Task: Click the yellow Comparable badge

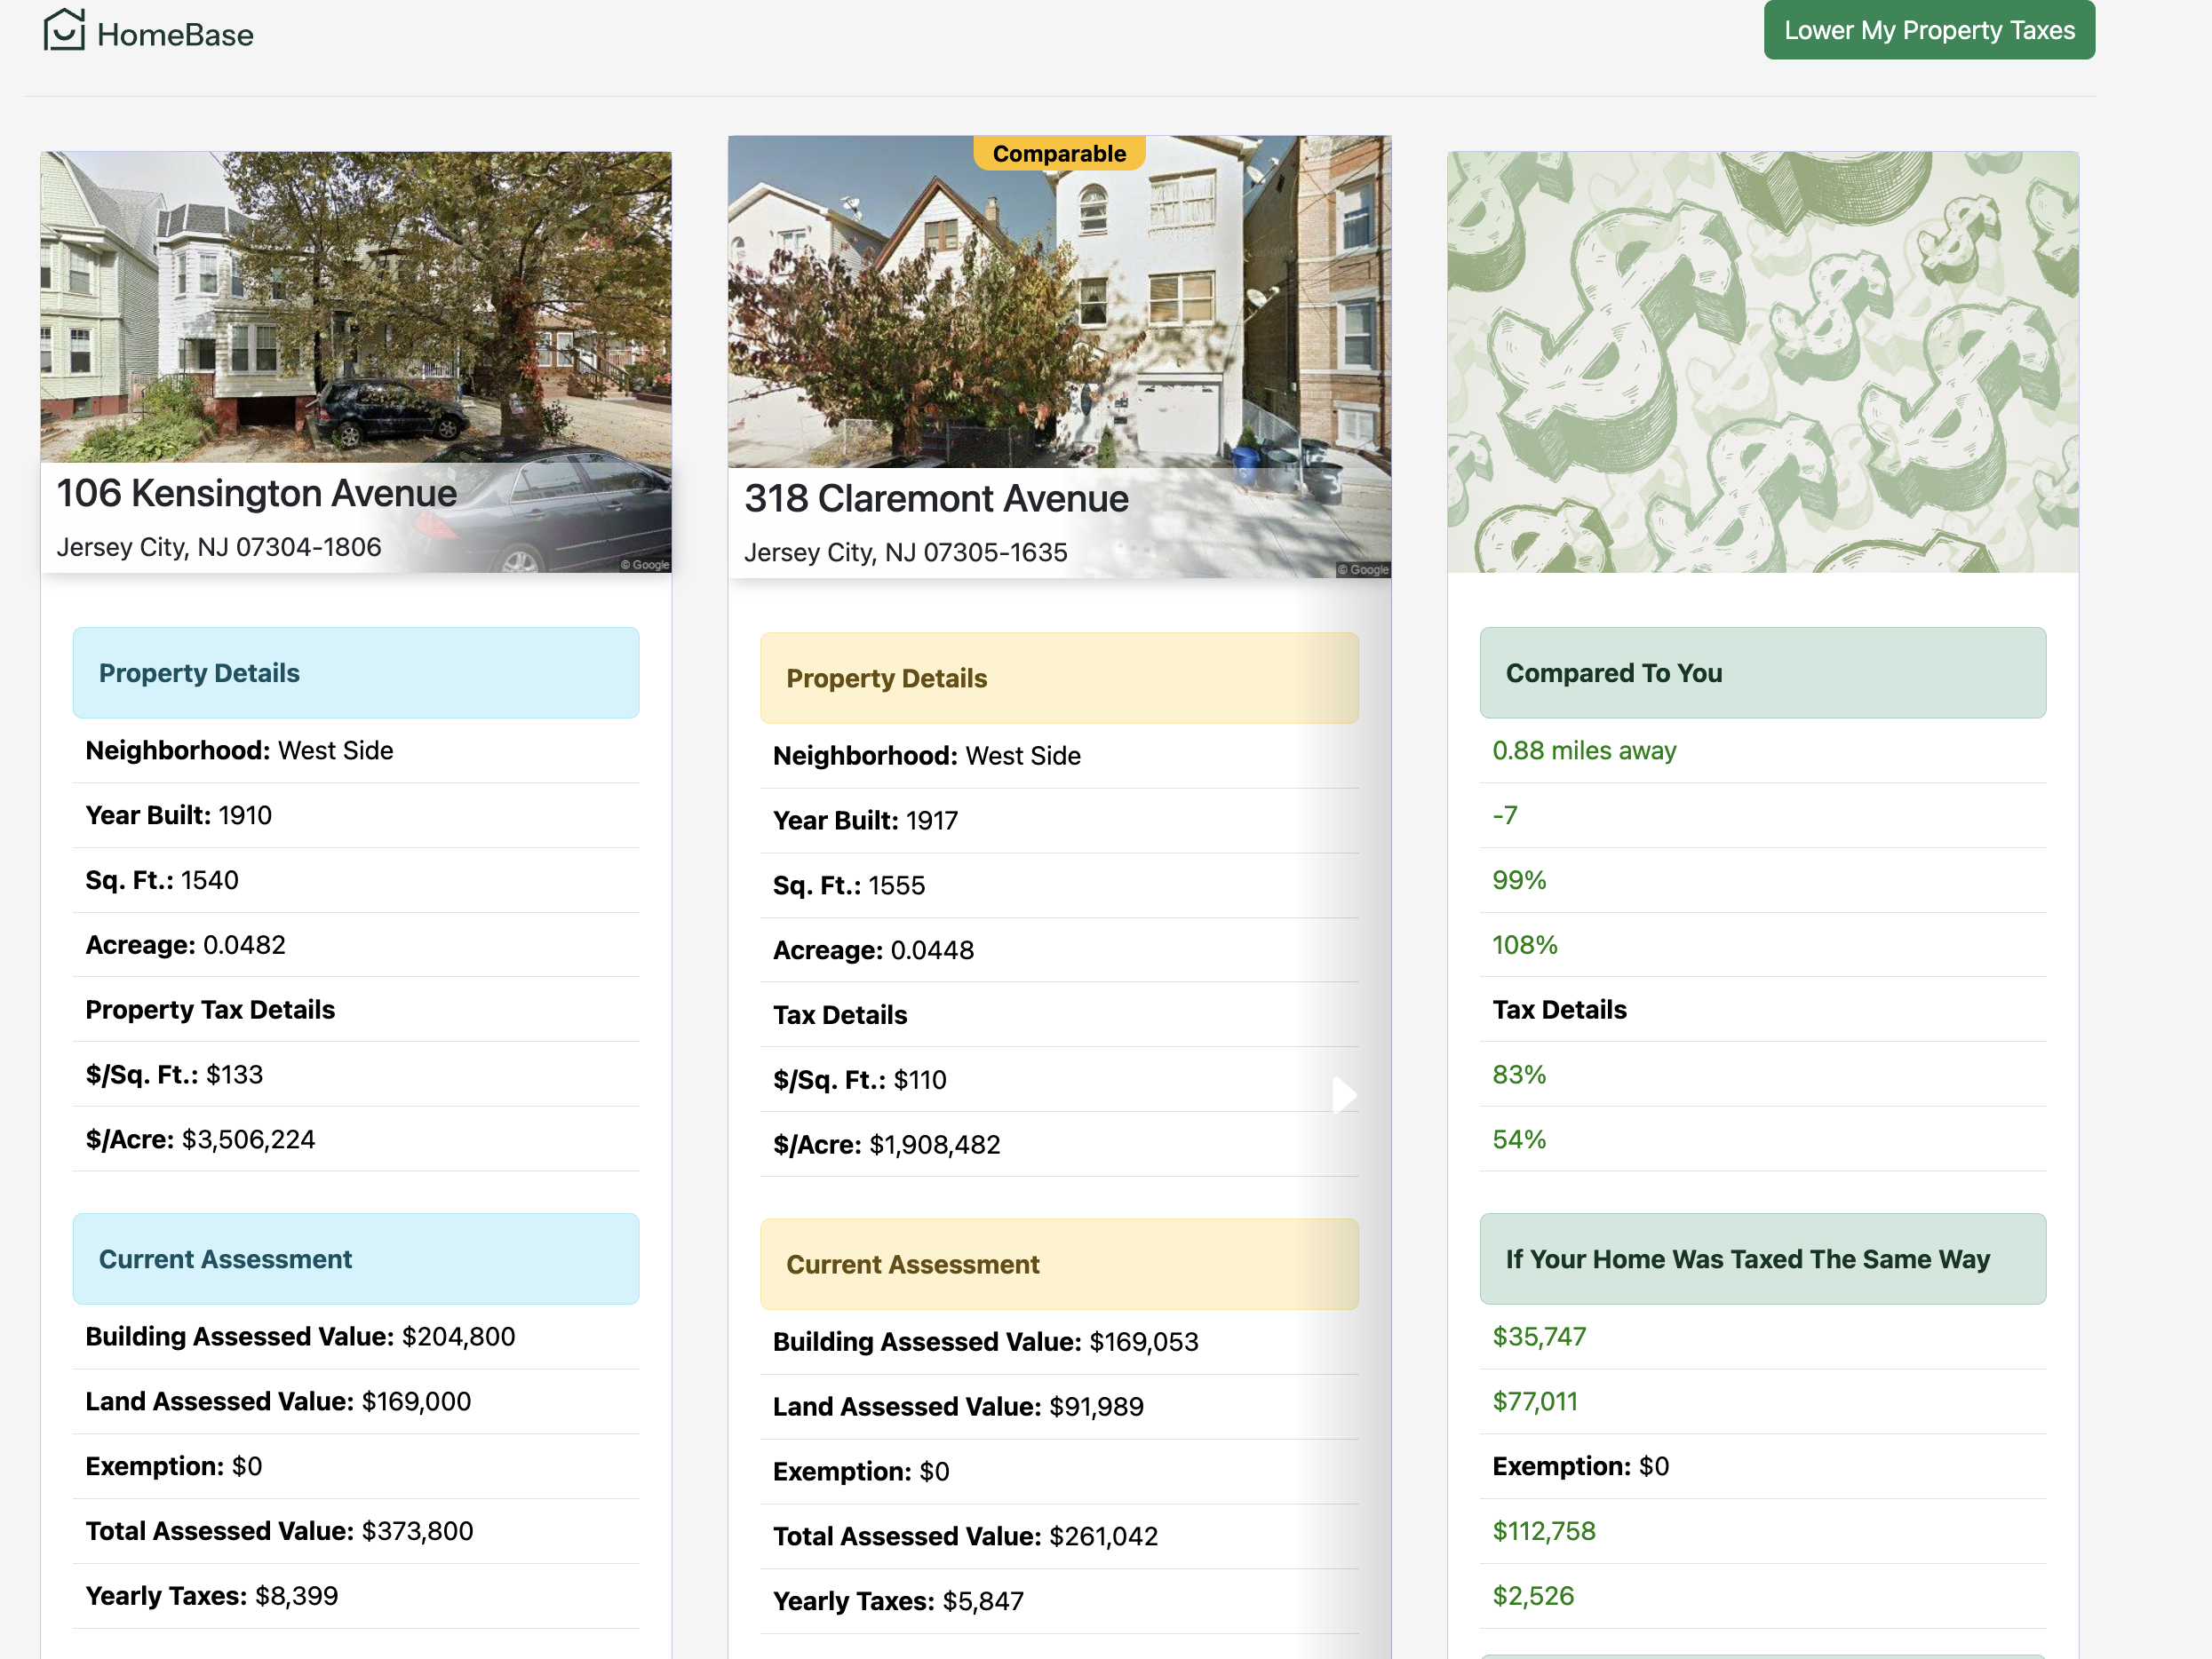Action: coord(1058,153)
